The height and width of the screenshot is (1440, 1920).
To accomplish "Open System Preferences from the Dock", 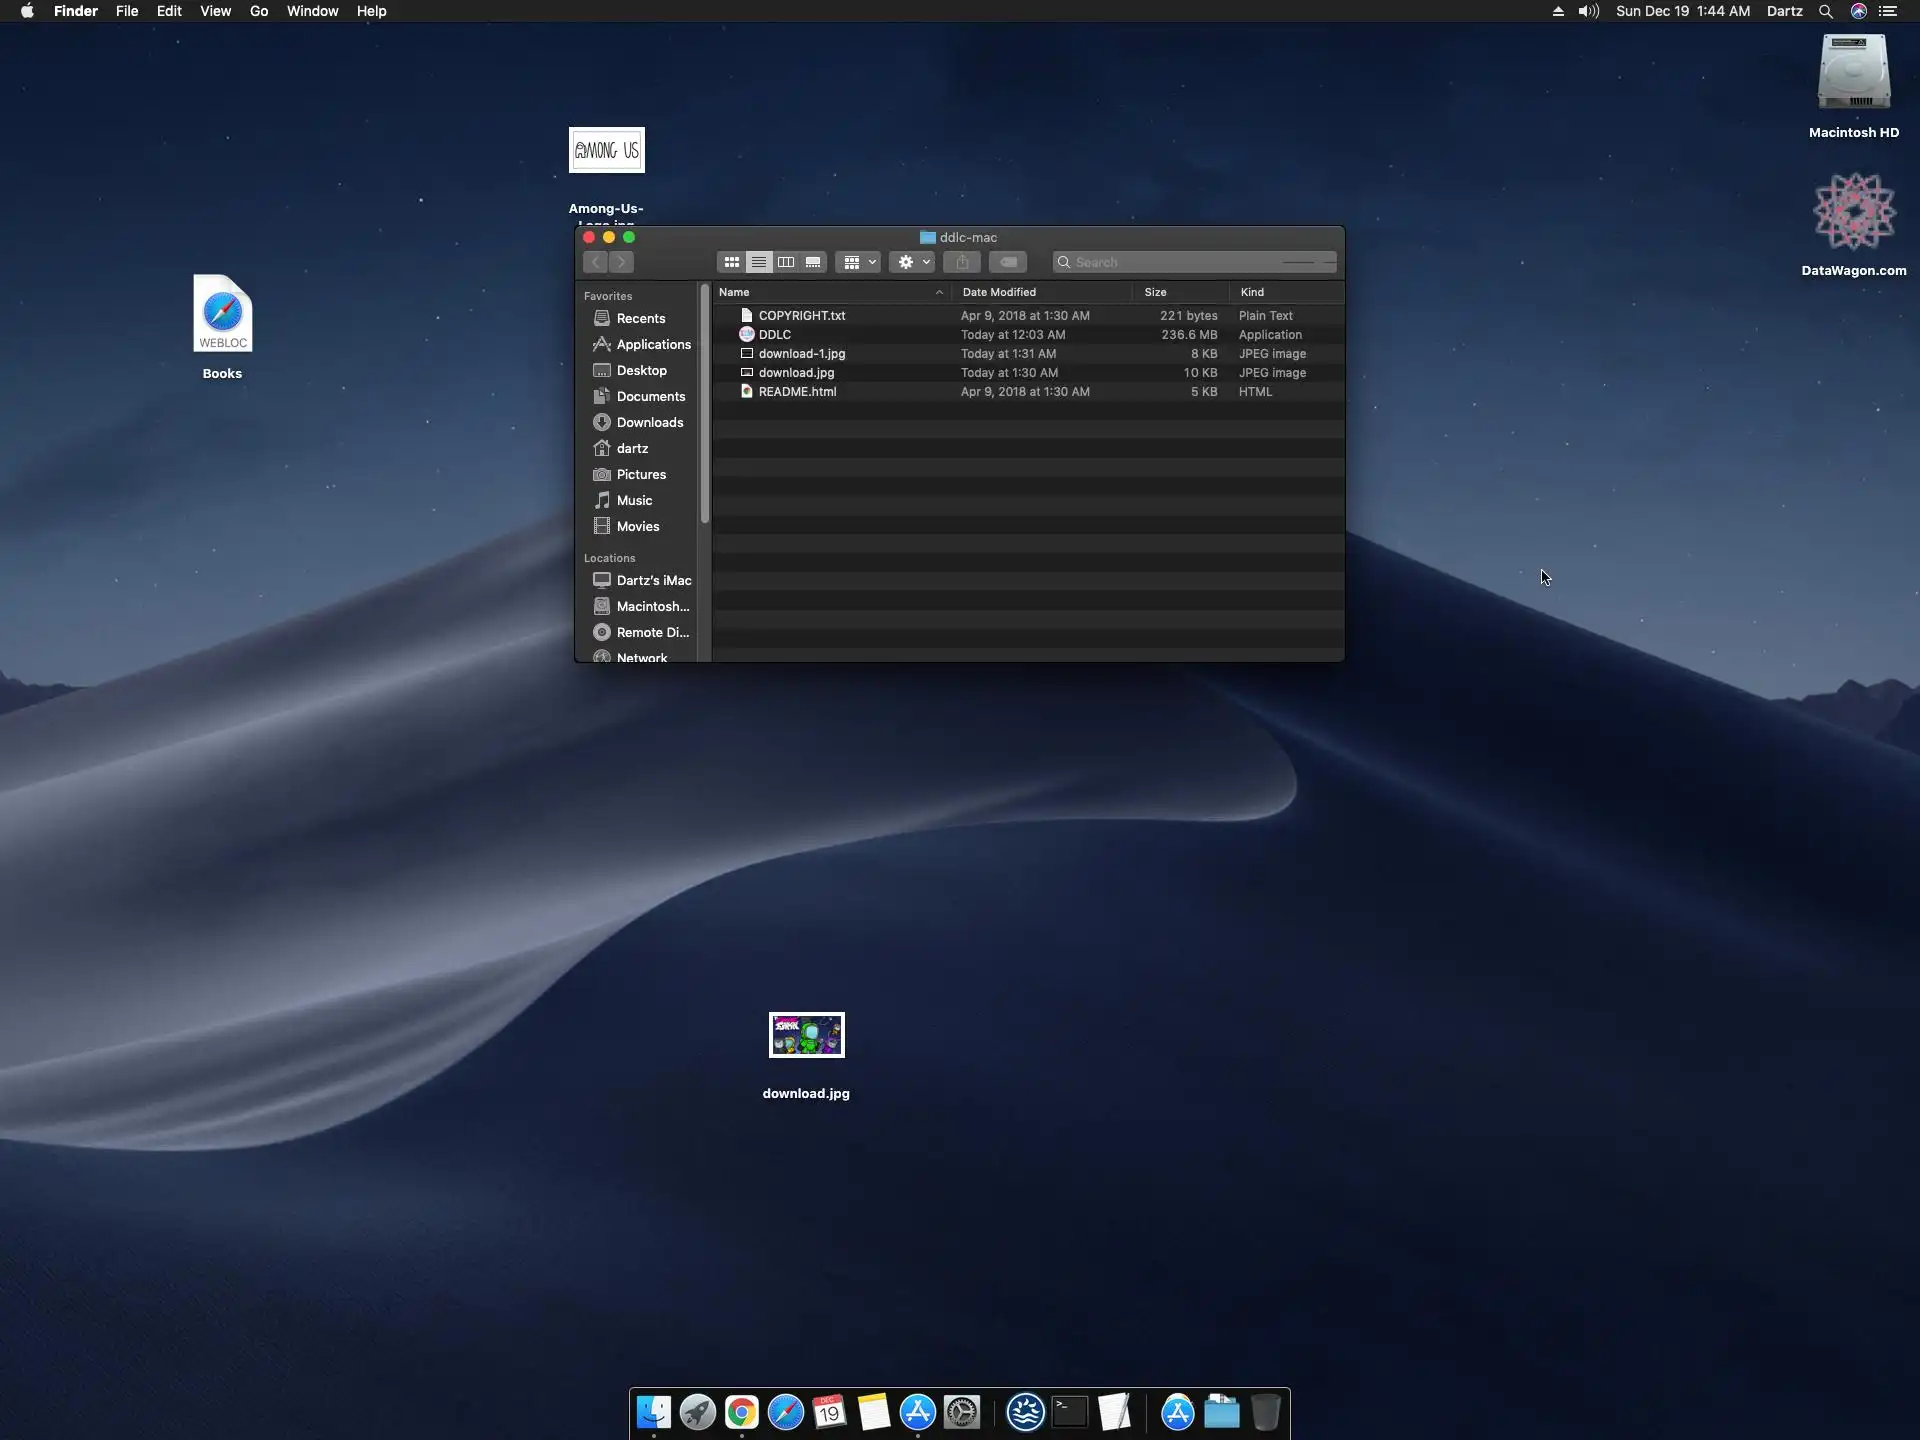I will [962, 1413].
